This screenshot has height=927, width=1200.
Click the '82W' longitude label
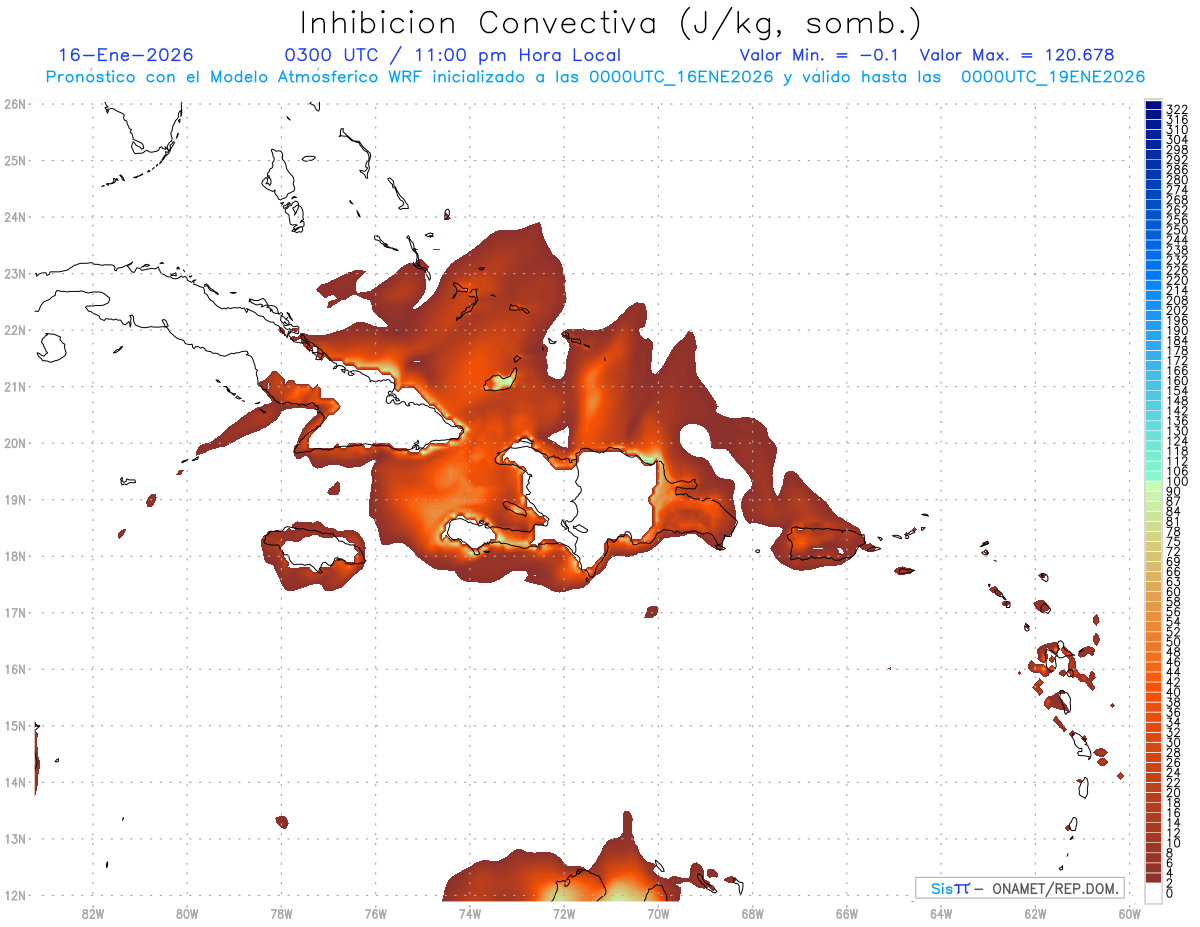pyautogui.click(x=92, y=913)
